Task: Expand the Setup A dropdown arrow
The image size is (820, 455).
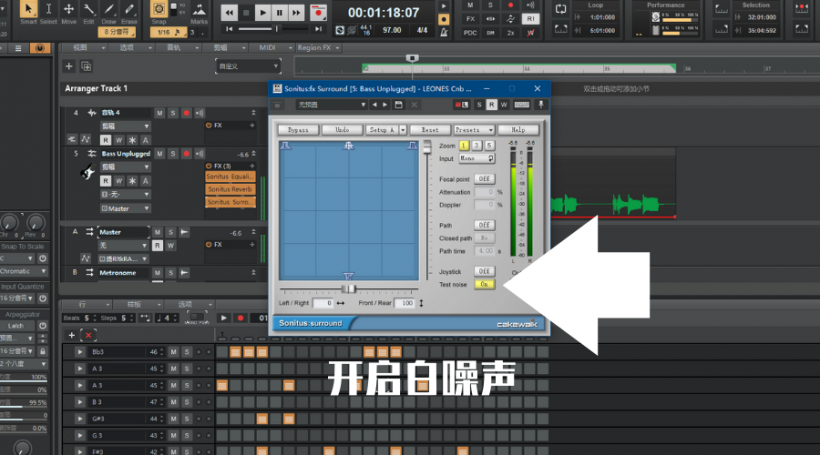Action: click(x=403, y=130)
